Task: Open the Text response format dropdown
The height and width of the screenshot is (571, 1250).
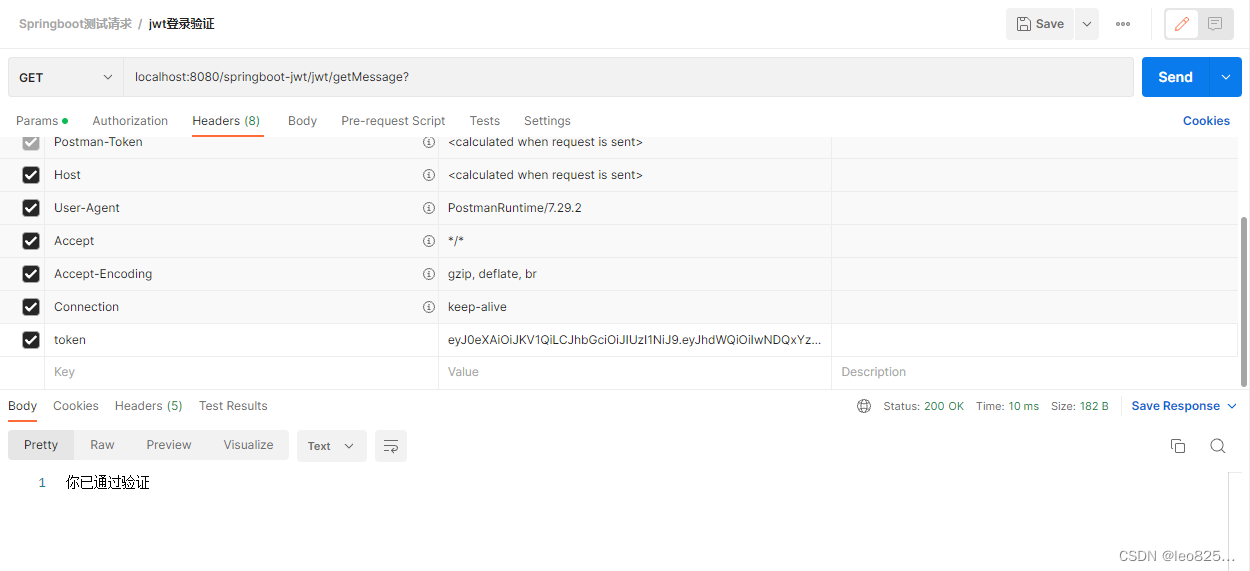Action: (331, 446)
